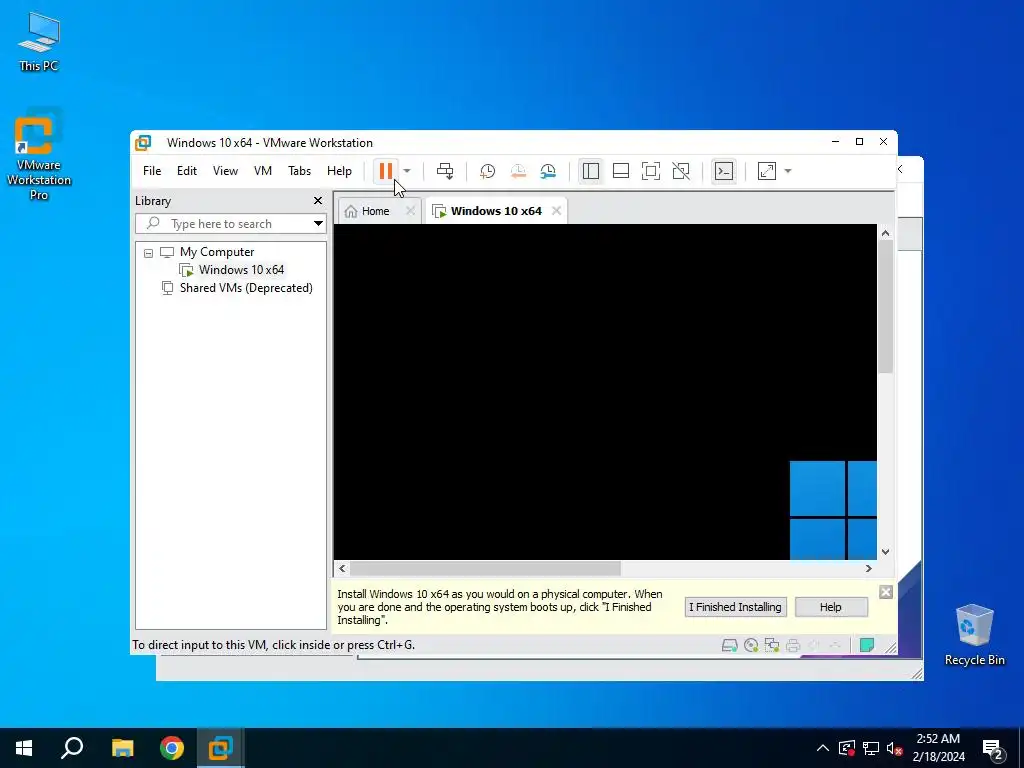Open the VM menu
This screenshot has height=768, width=1024.
tap(263, 171)
